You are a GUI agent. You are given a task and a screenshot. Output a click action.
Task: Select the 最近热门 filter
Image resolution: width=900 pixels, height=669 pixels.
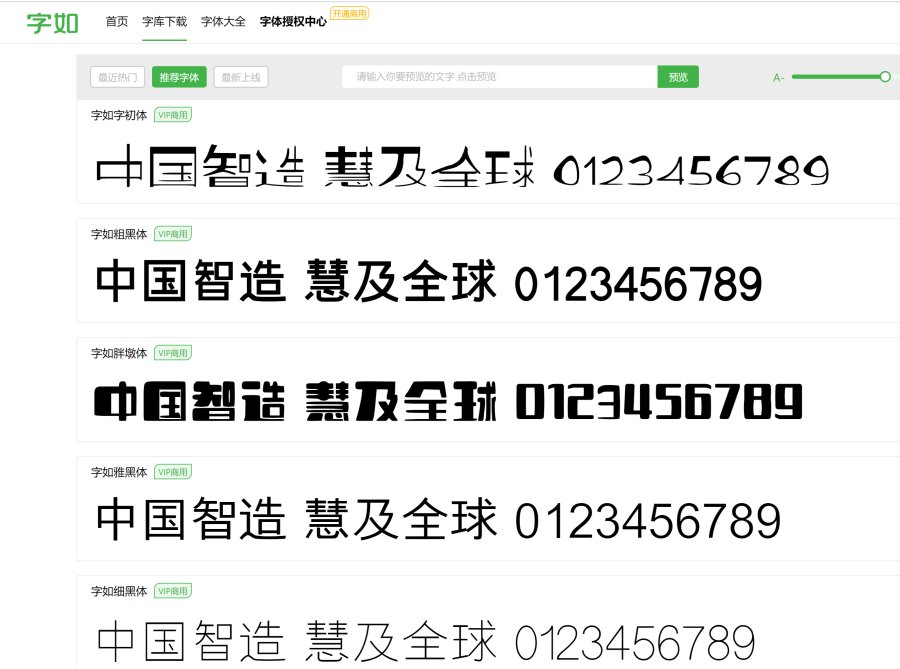pos(116,76)
